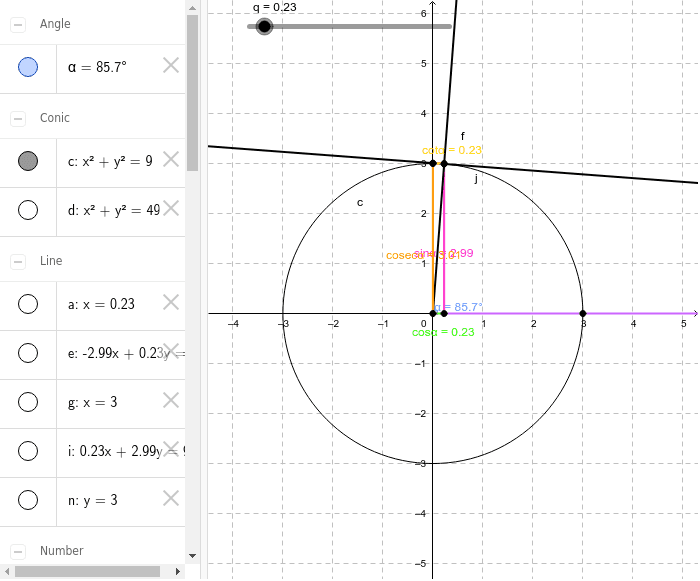This screenshot has width=700, height=581.
Task: Collapse the Angle category
Action: pos(18,25)
